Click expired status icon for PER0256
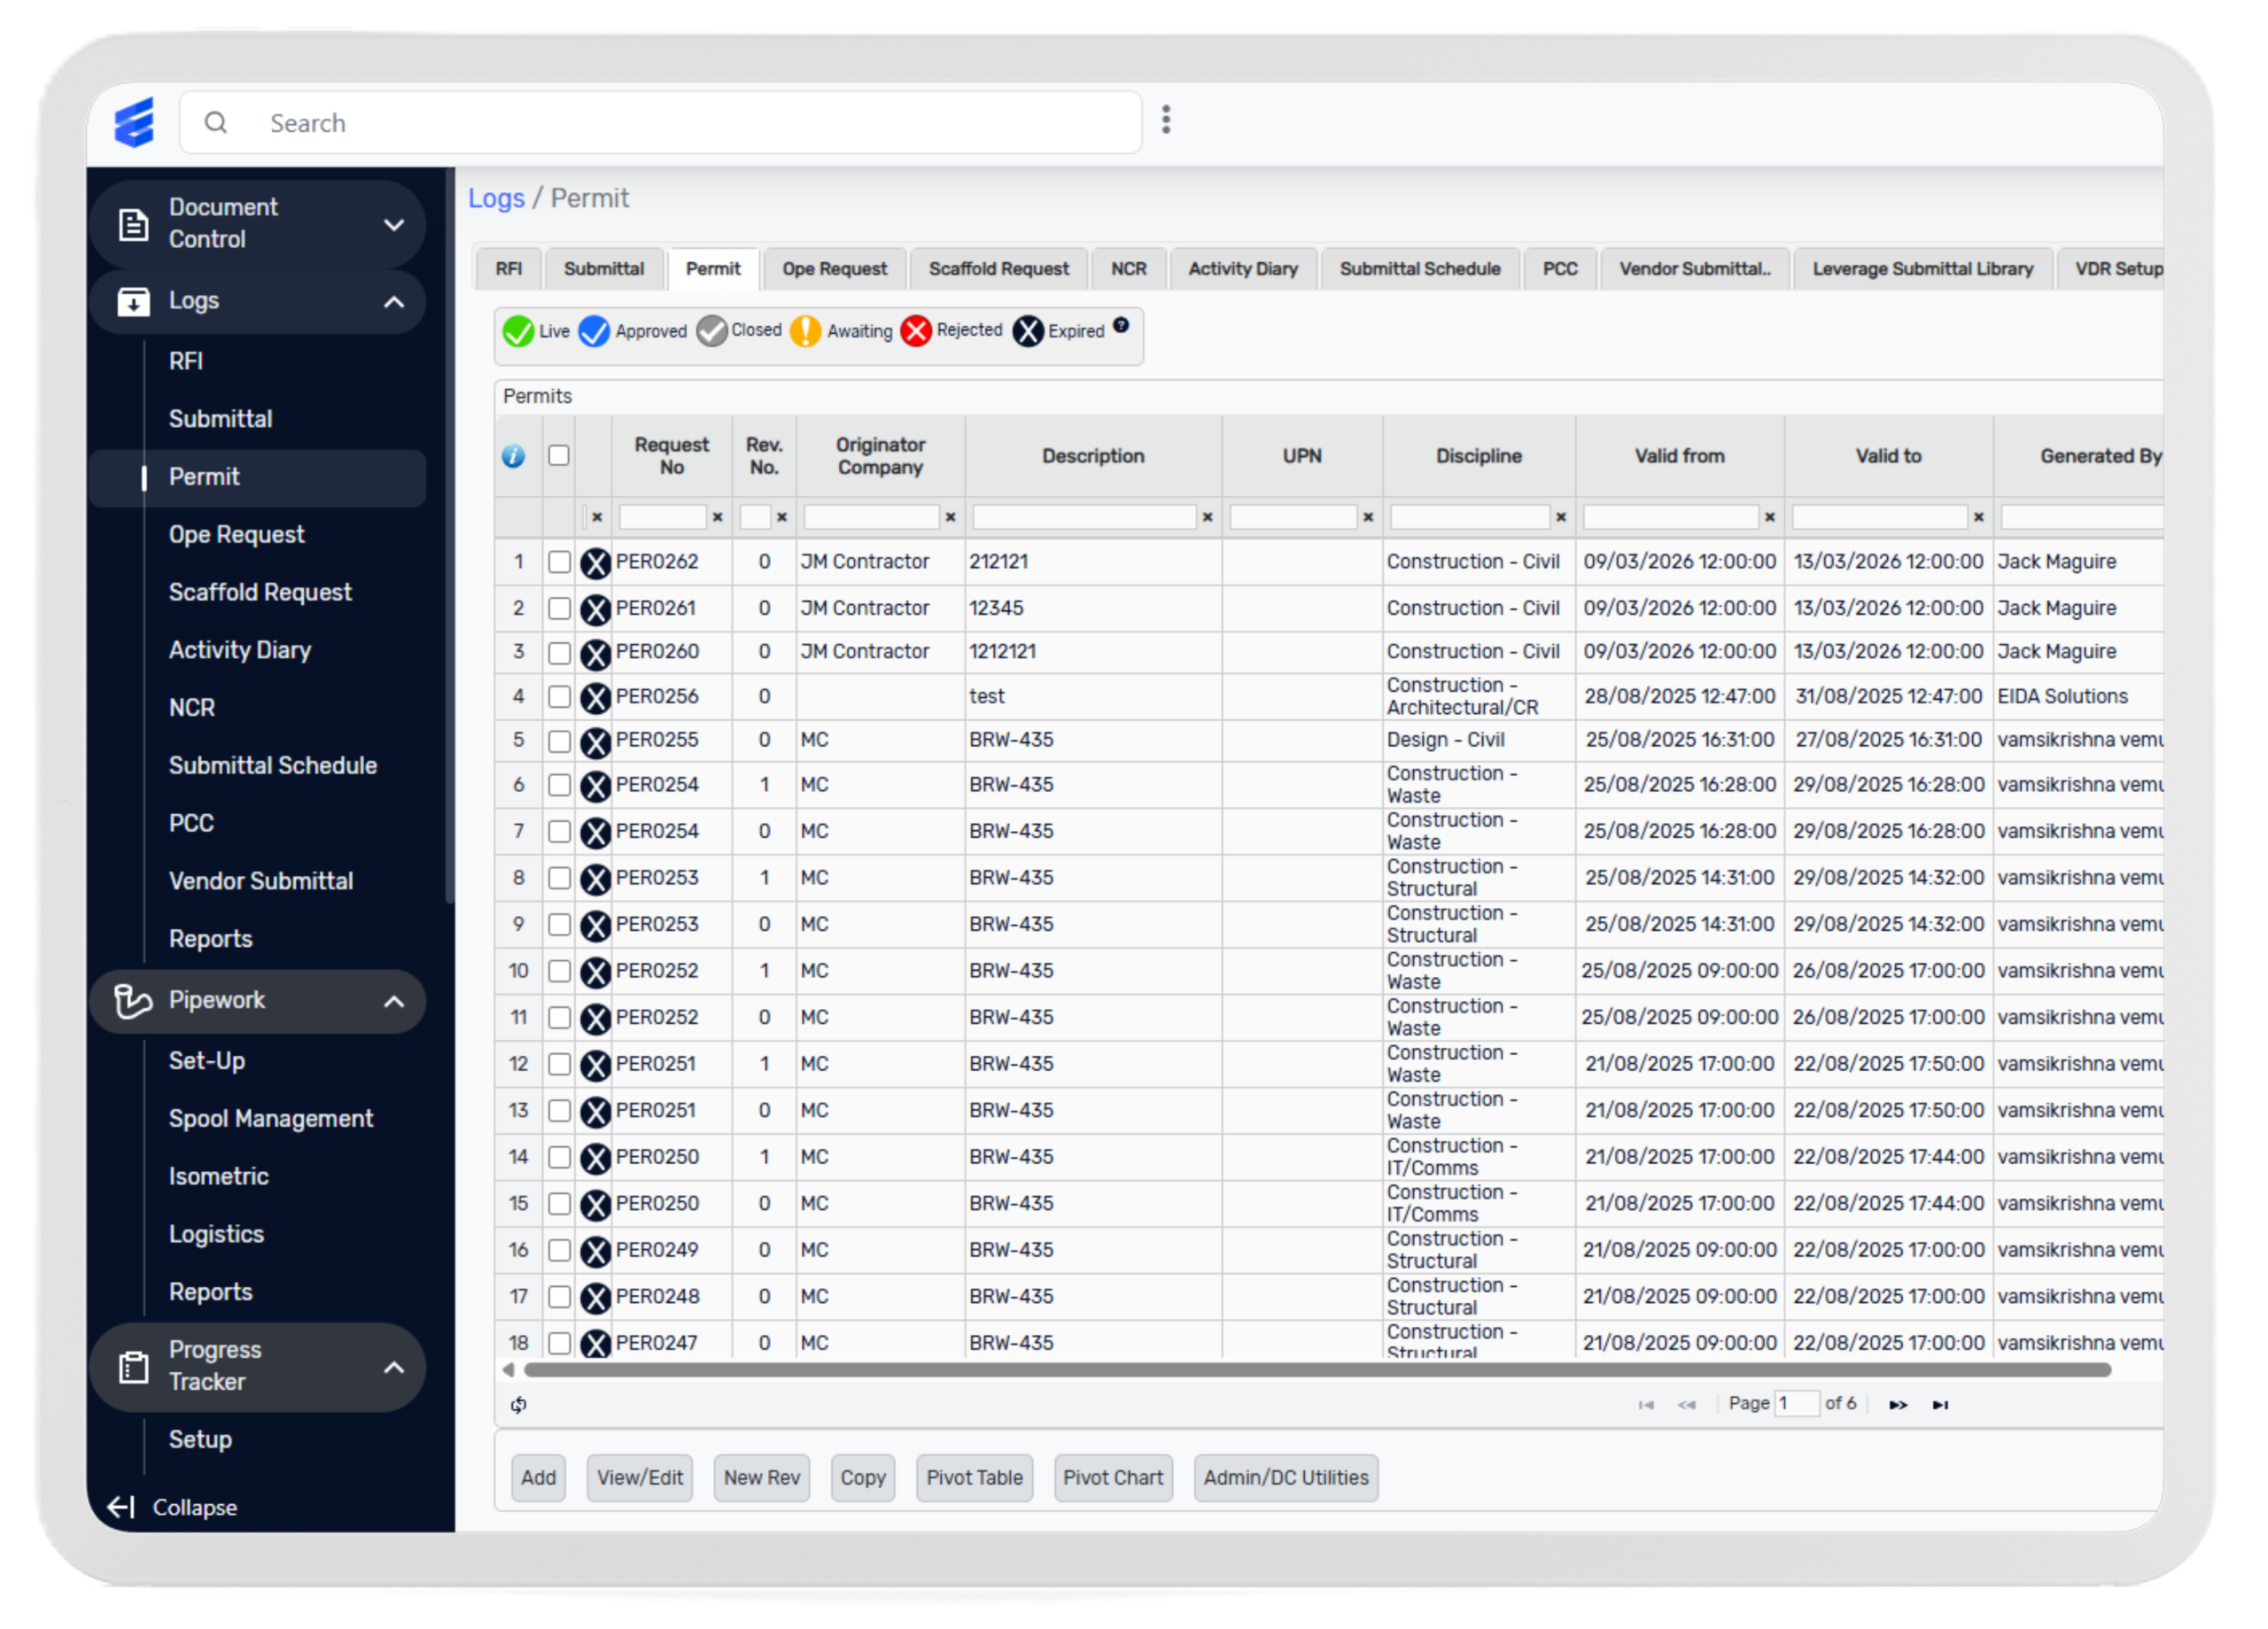Viewport: 2268px width, 1629px height. (596, 698)
